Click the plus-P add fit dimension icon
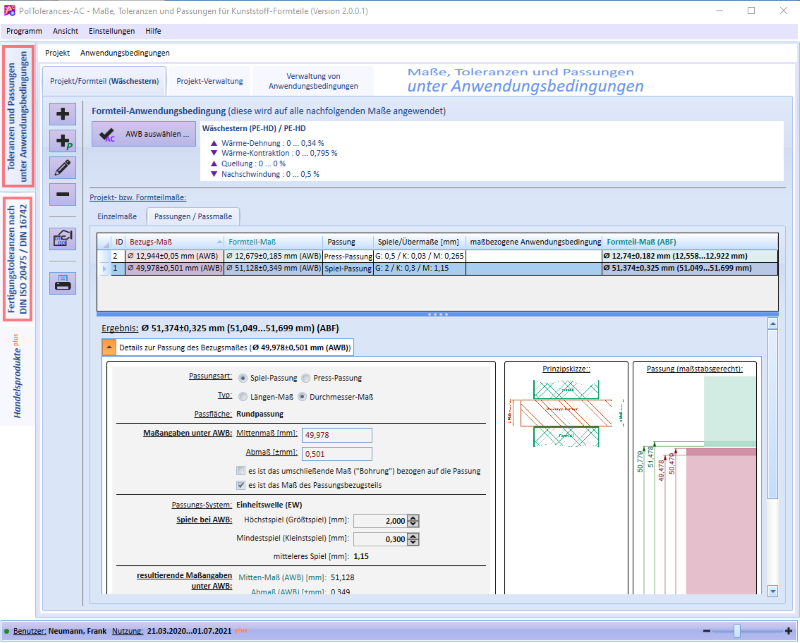Viewport: 800px width, 643px height. [x=63, y=141]
